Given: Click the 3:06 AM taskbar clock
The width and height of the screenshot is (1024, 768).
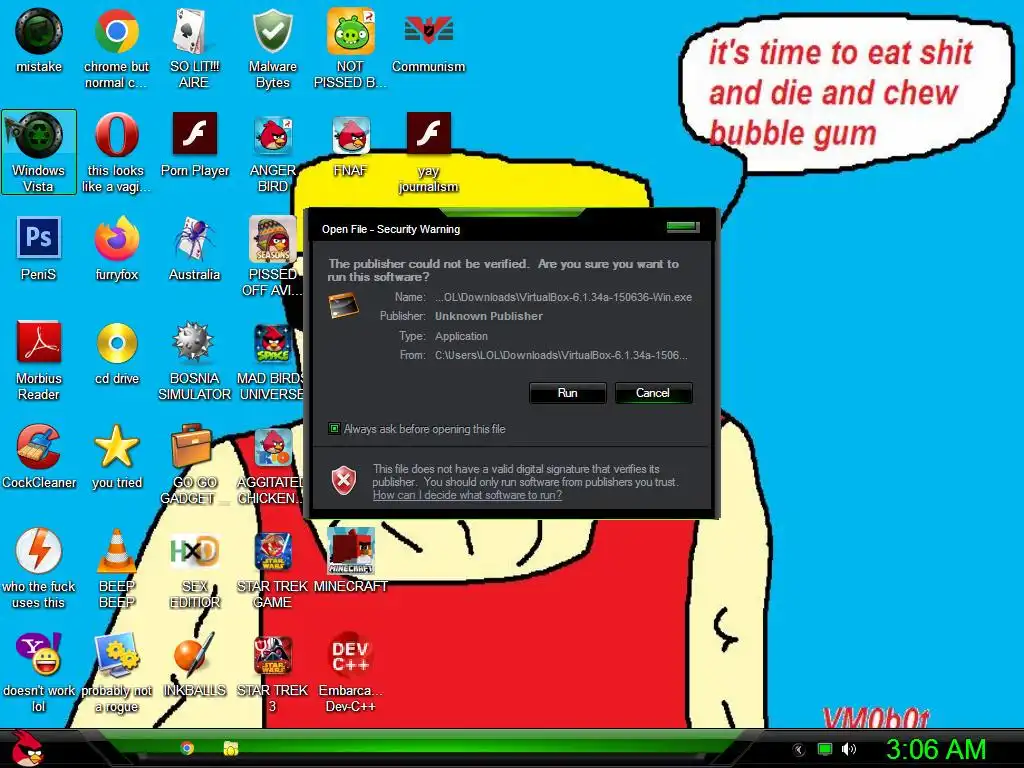Looking at the screenshot, I should pyautogui.click(x=936, y=749).
